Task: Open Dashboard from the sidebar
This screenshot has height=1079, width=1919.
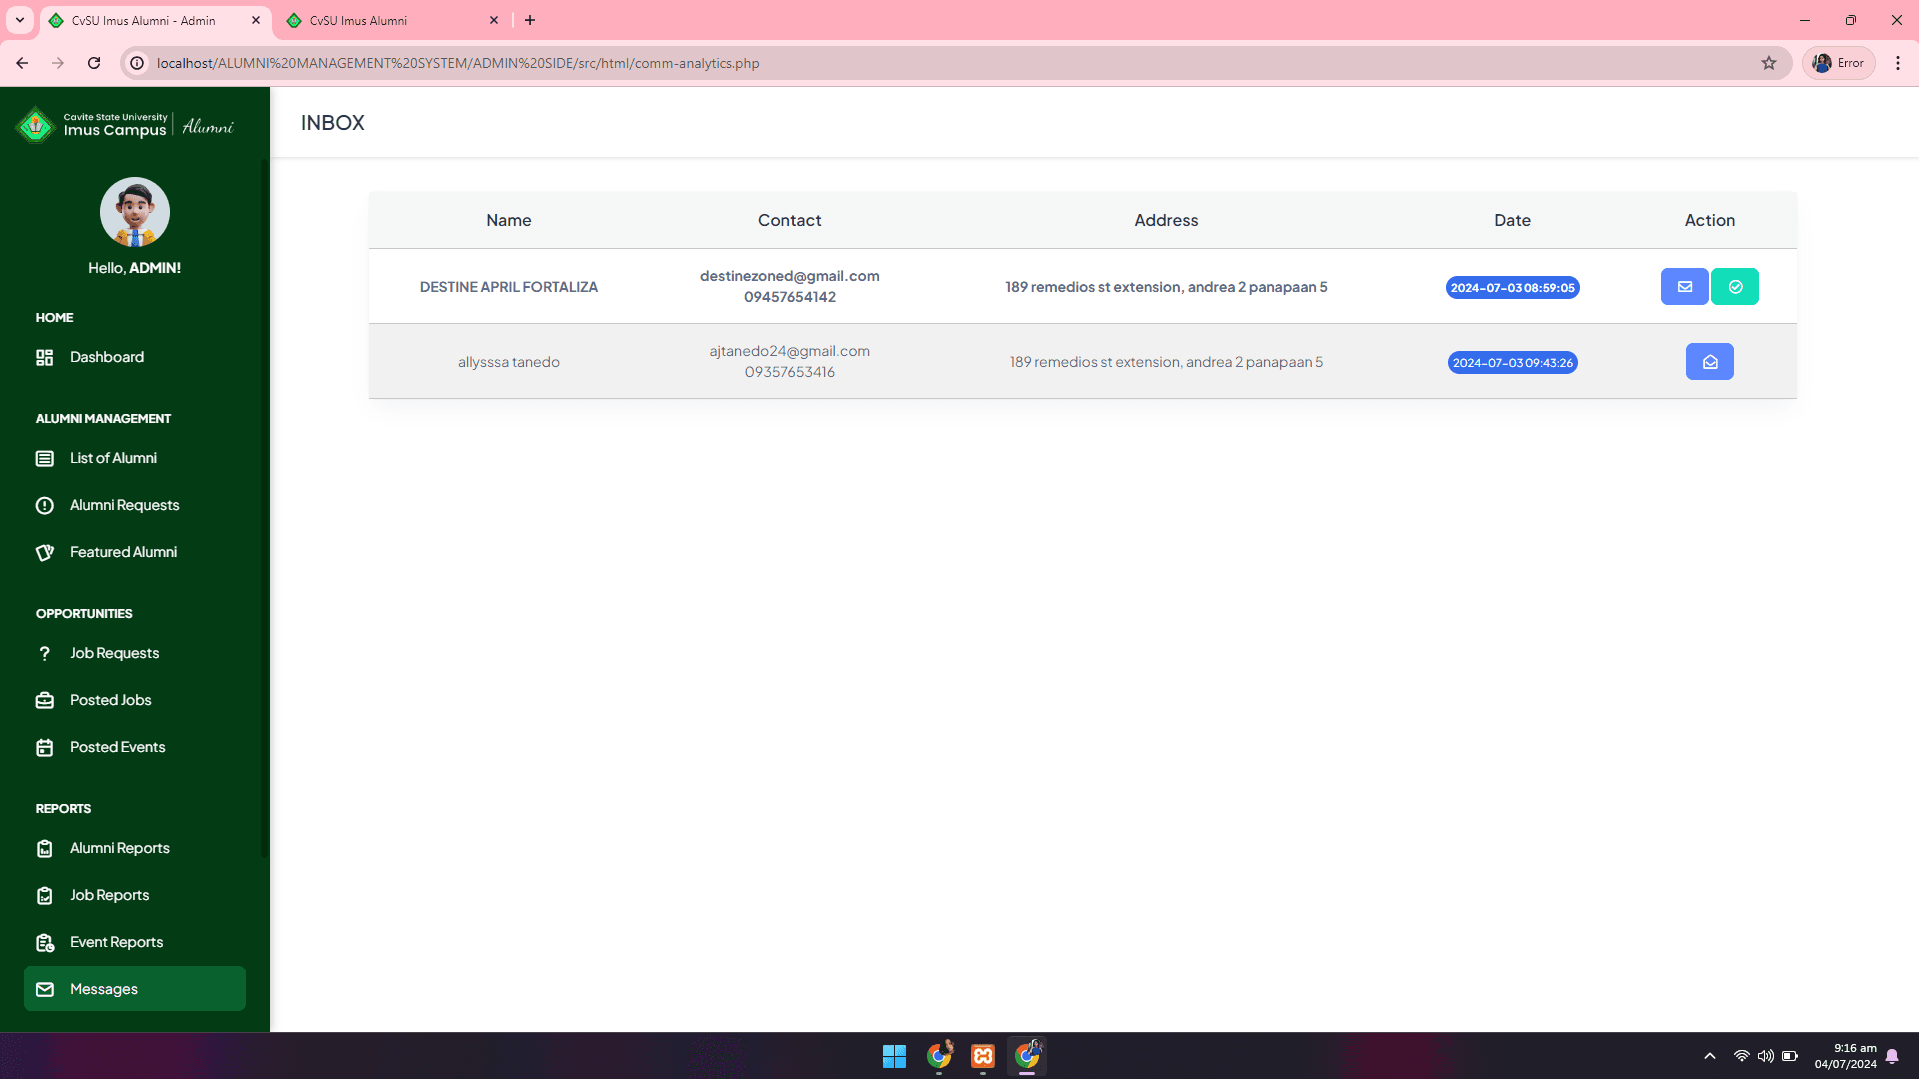Action: click(135, 357)
